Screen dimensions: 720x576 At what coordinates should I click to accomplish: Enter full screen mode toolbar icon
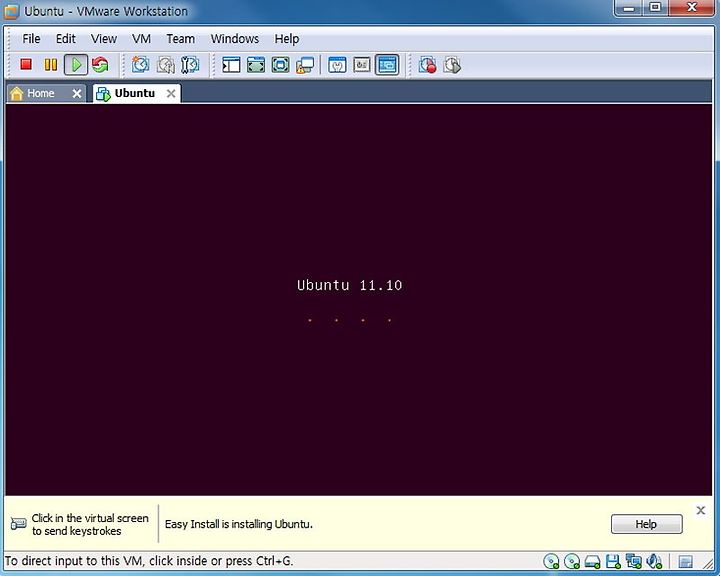point(281,65)
